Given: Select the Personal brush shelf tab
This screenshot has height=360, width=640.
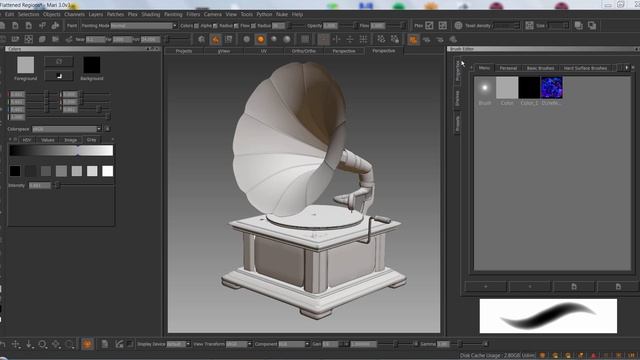Looking at the screenshot, I should [508, 68].
